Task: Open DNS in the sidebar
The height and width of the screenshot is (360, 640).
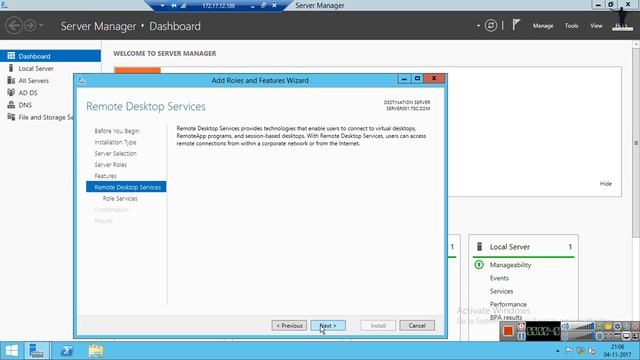Action: [25, 105]
